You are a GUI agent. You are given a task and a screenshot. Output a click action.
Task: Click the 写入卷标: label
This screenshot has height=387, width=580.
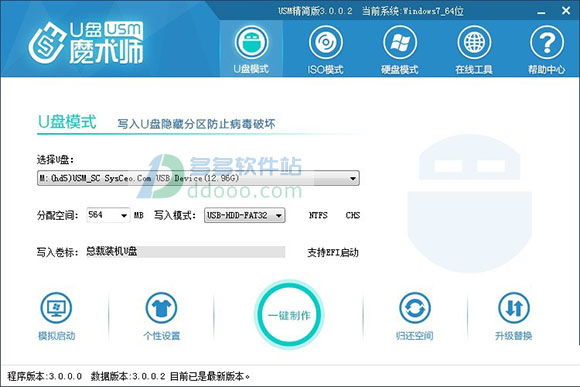(x=58, y=252)
